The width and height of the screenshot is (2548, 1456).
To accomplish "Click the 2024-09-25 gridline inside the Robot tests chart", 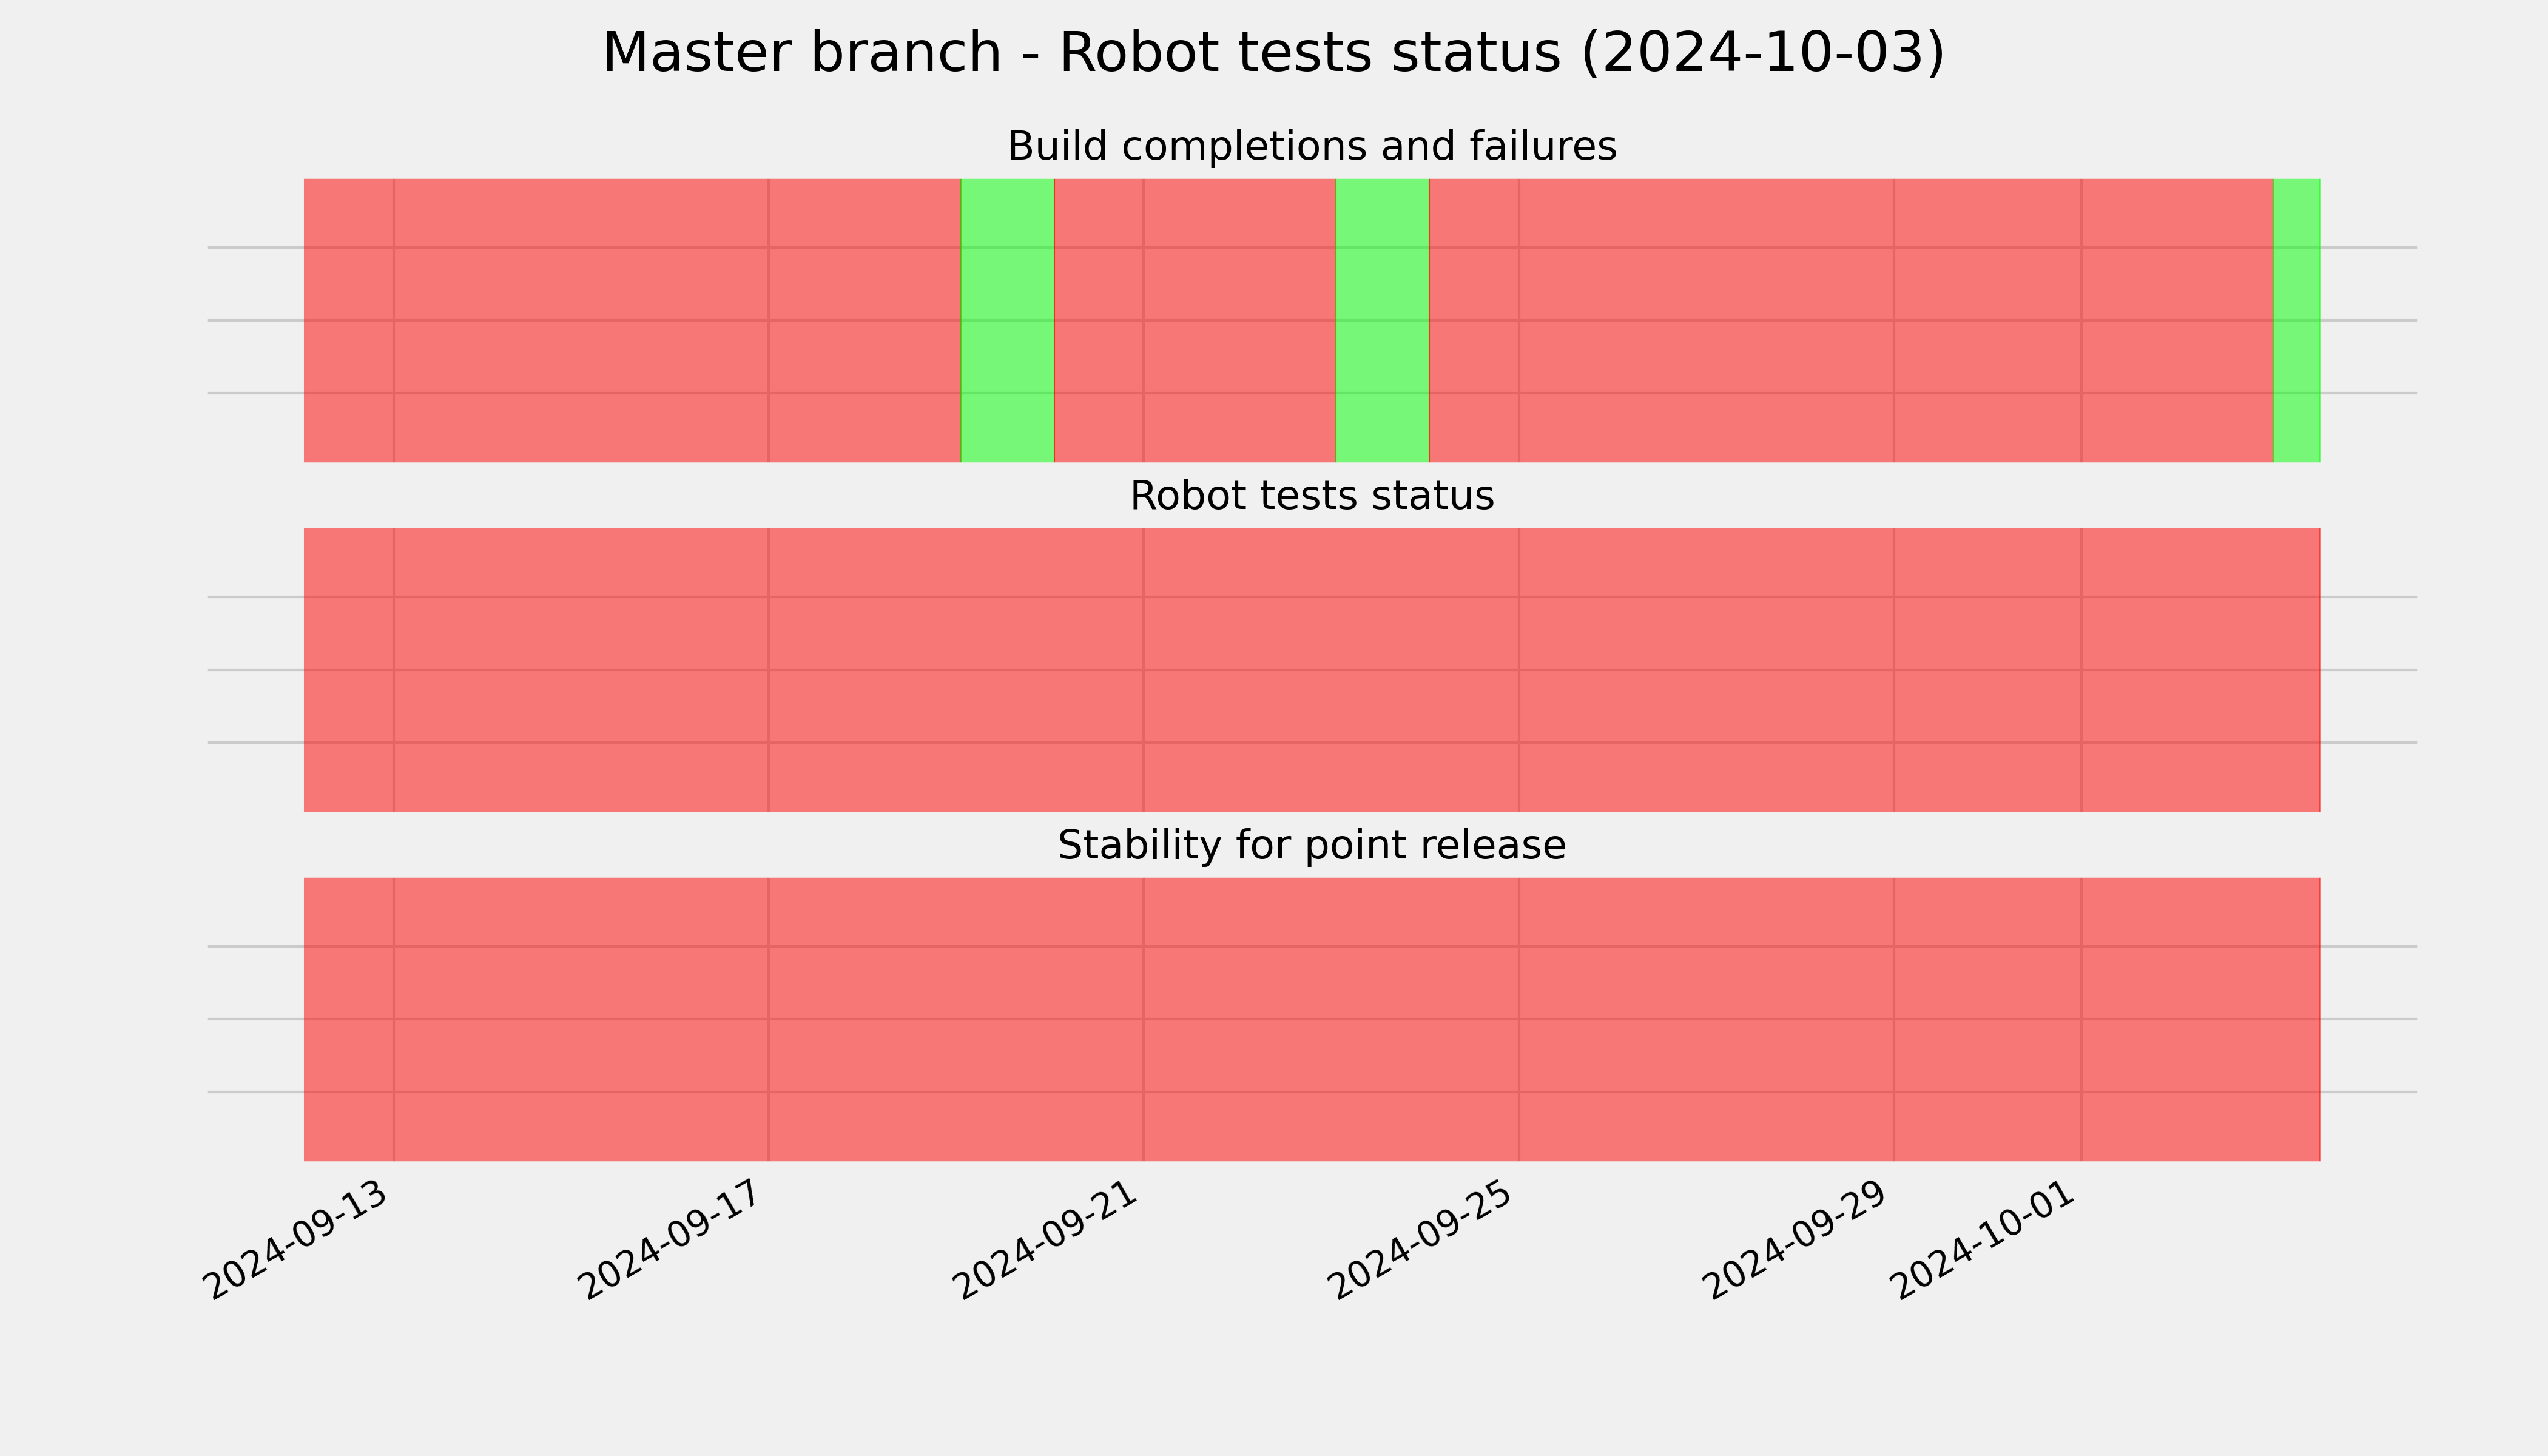I will 1519,670.
